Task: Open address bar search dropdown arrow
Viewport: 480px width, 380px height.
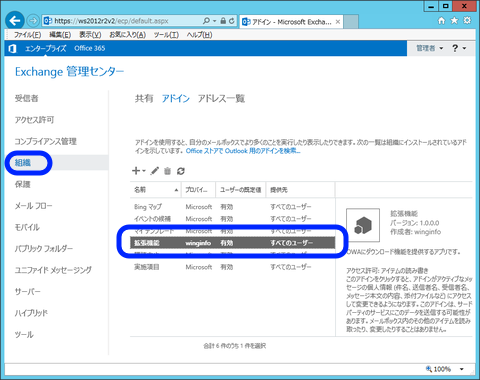Action: [x=214, y=21]
